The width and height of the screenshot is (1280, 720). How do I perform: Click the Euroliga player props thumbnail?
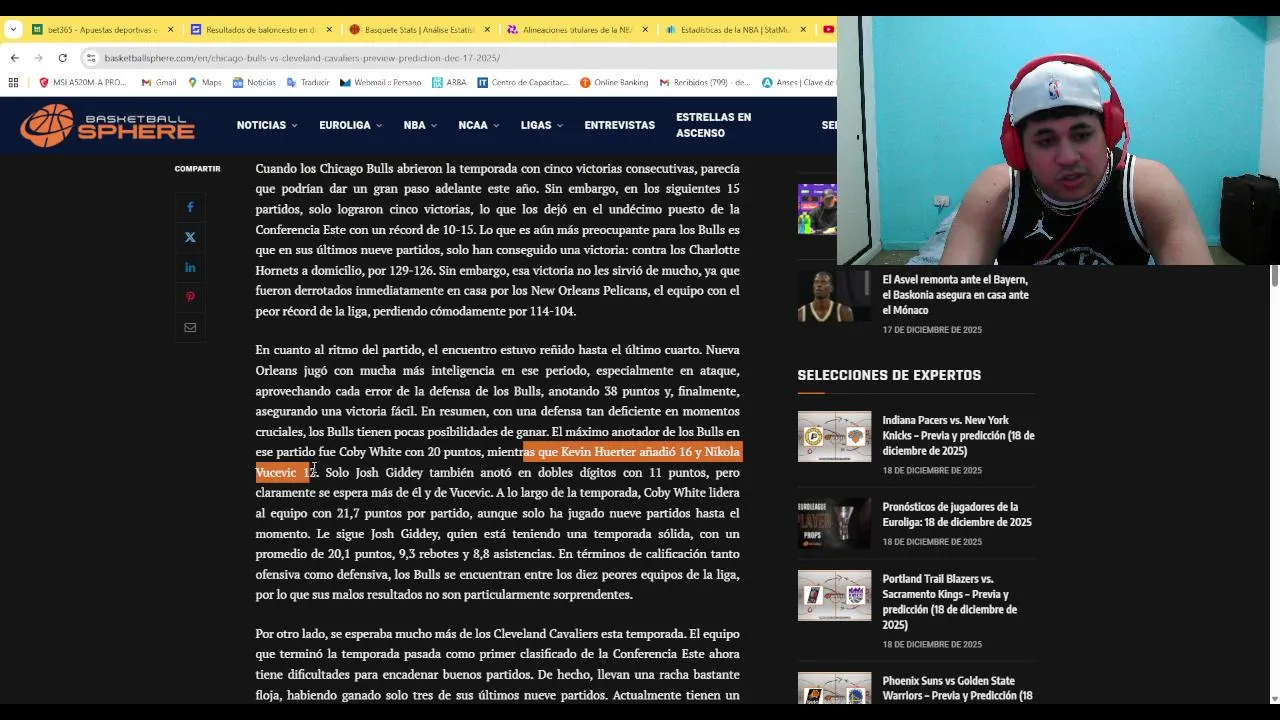[834, 524]
